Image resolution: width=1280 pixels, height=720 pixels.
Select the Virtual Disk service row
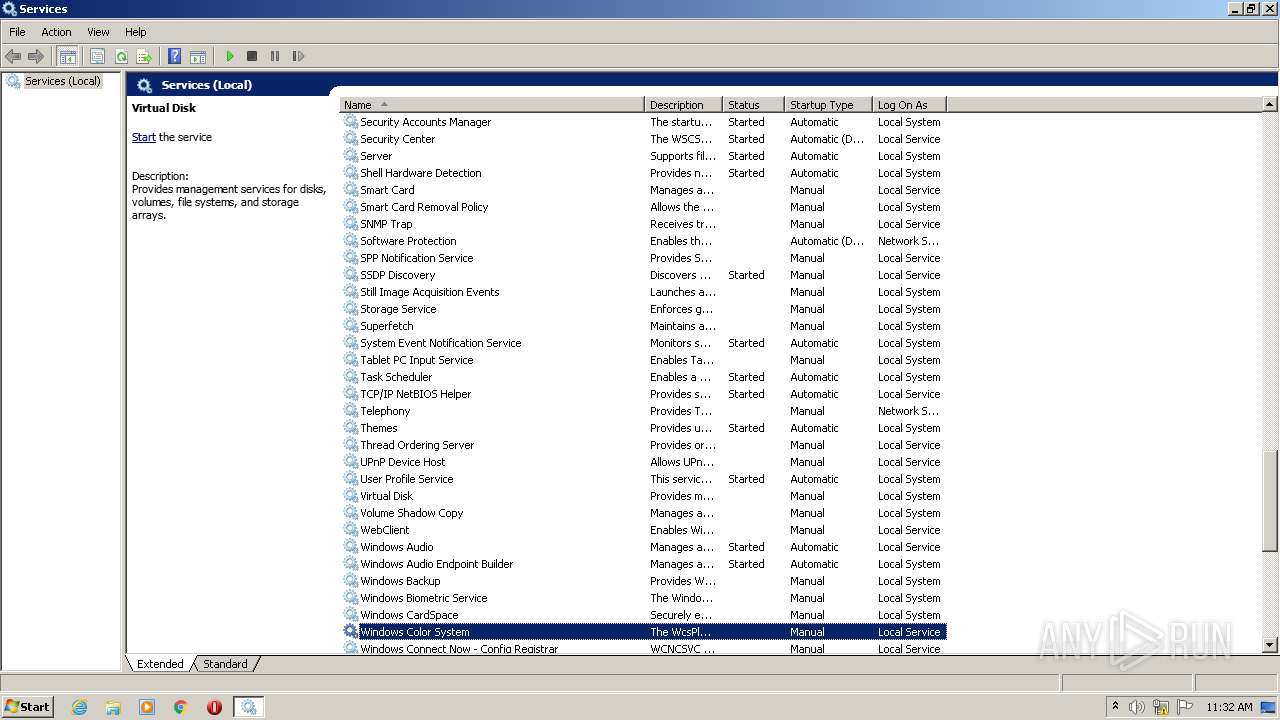[643, 496]
